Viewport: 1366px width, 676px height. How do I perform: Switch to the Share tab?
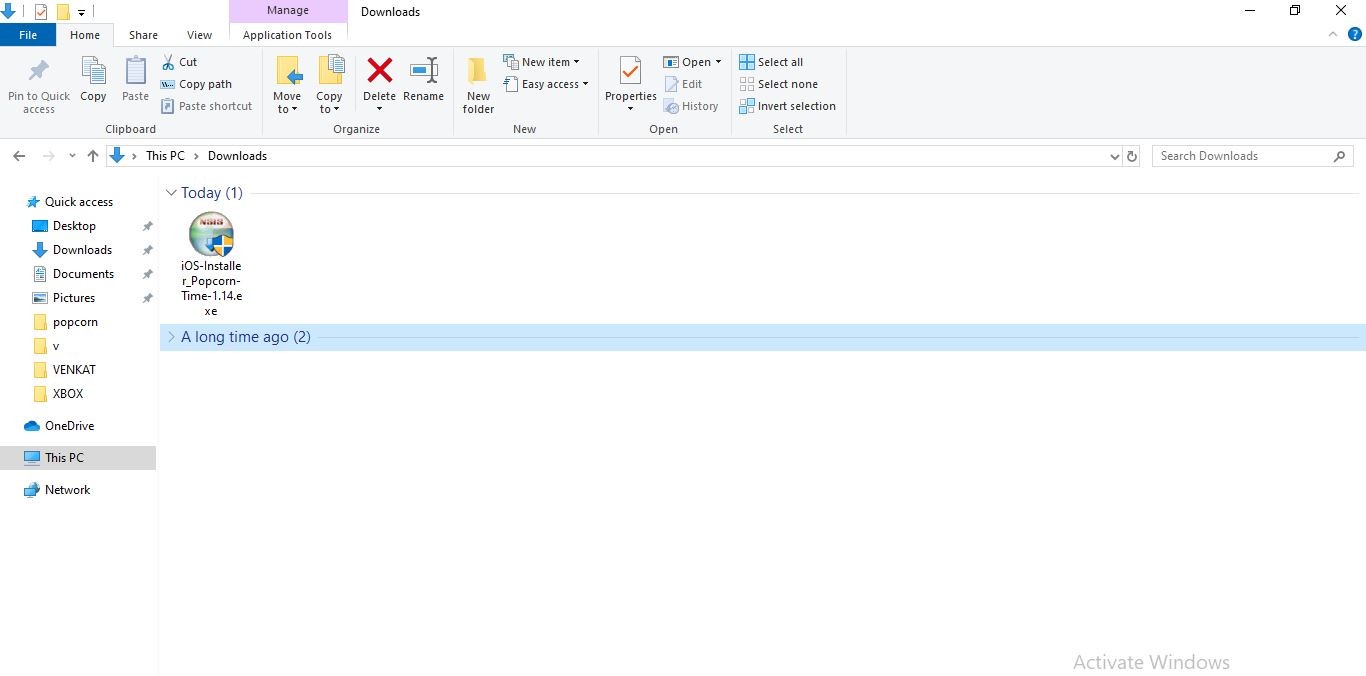(x=143, y=35)
